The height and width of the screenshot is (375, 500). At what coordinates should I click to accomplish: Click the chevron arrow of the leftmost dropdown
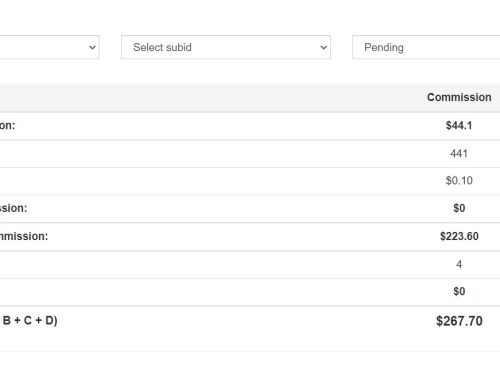coord(92,47)
